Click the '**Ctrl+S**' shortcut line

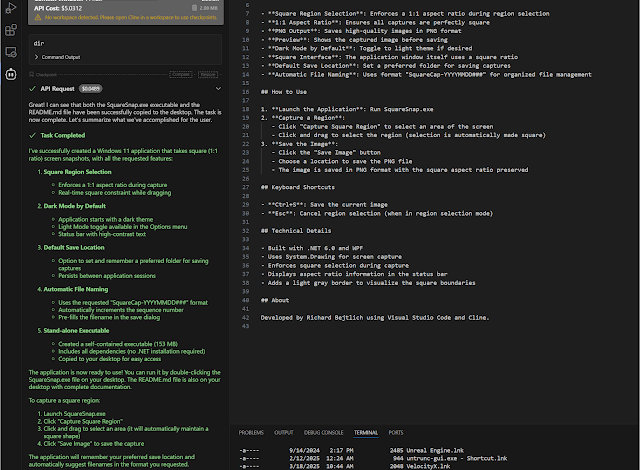(x=324, y=205)
